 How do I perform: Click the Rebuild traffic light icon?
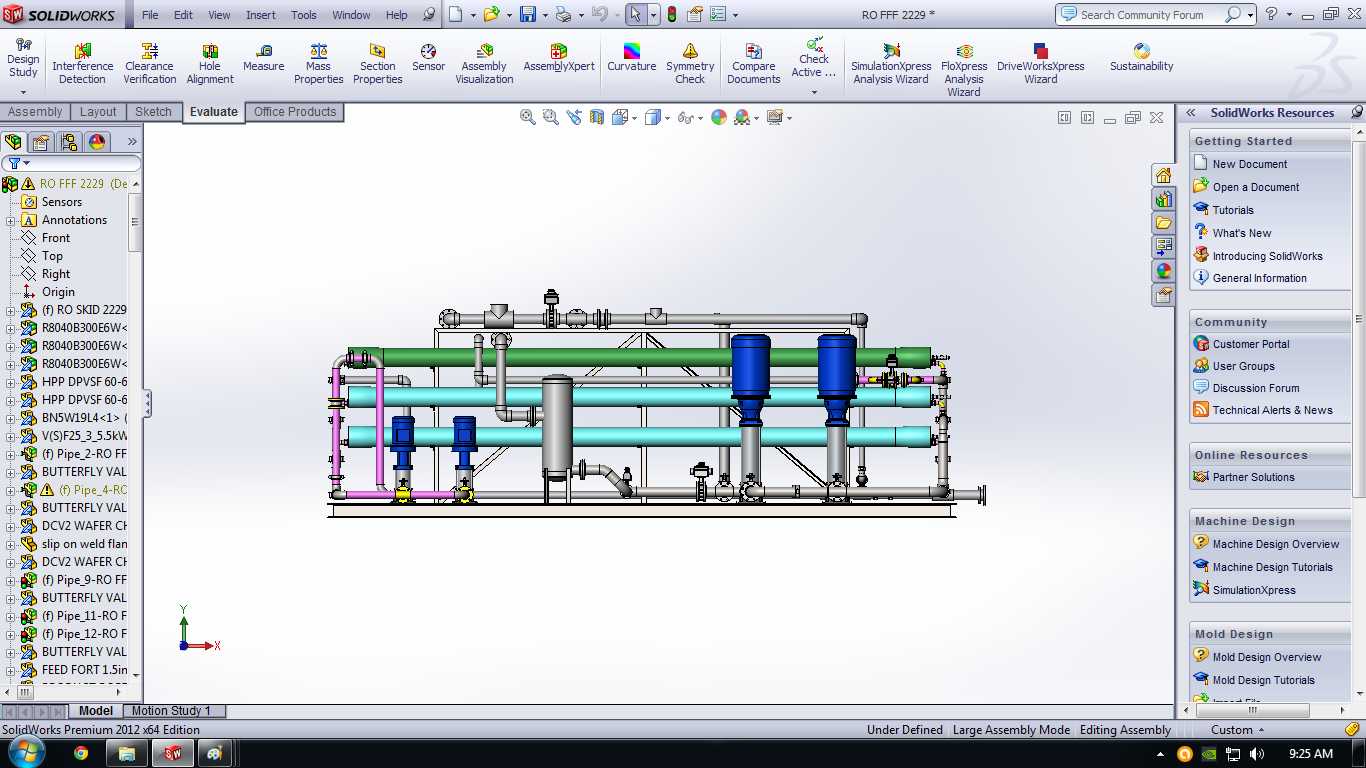pos(672,14)
